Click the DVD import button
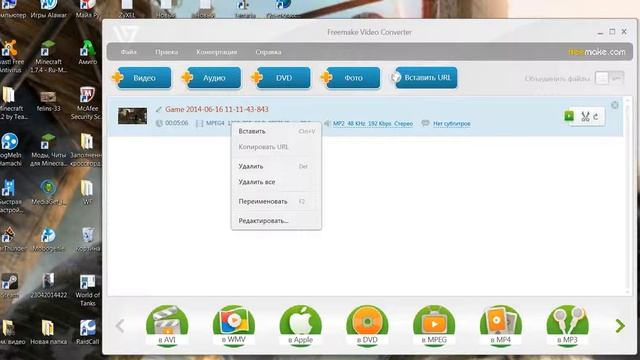The width and height of the screenshot is (640, 360). [281, 78]
